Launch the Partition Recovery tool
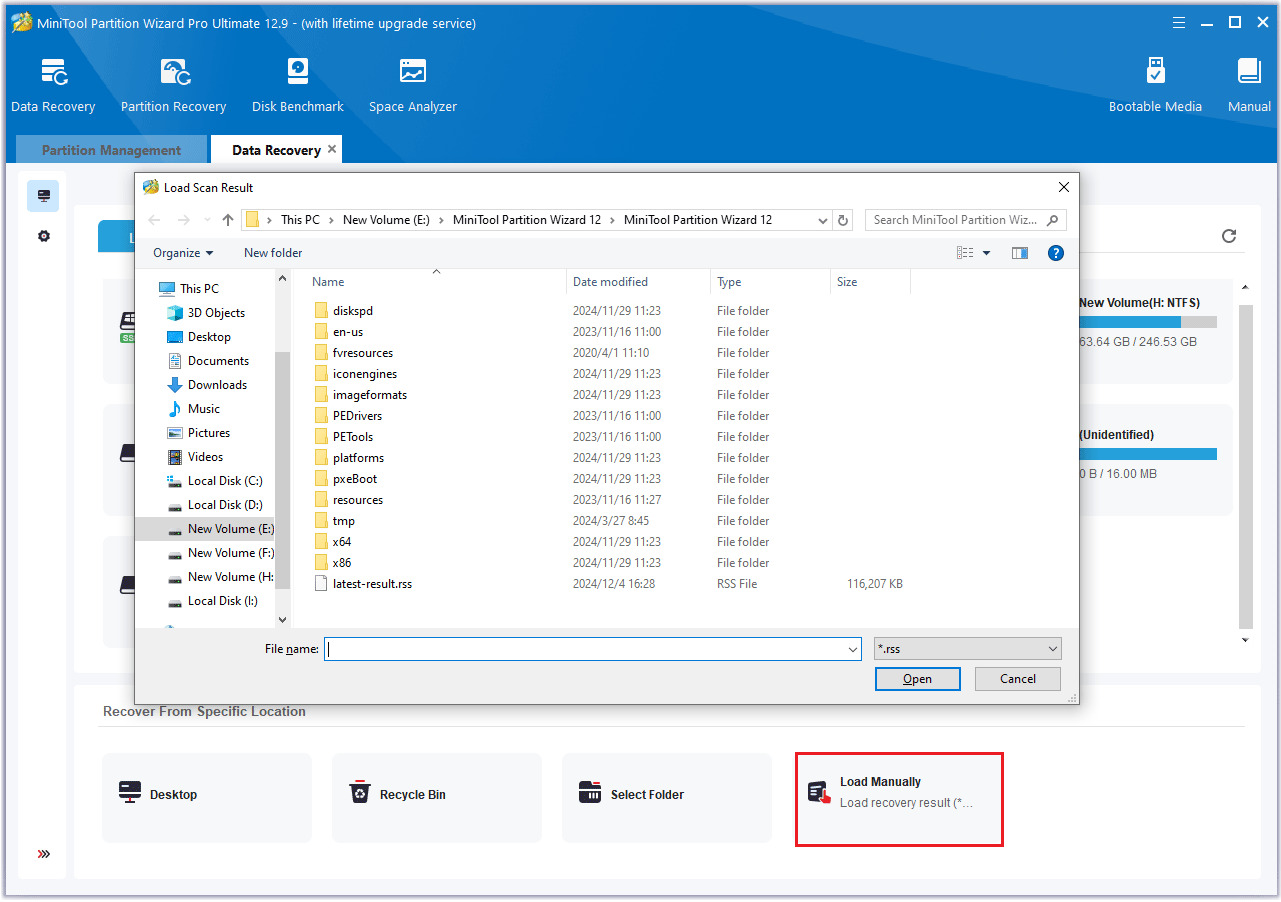The width and height of the screenshot is (1281, 902). tap(173, 85)
